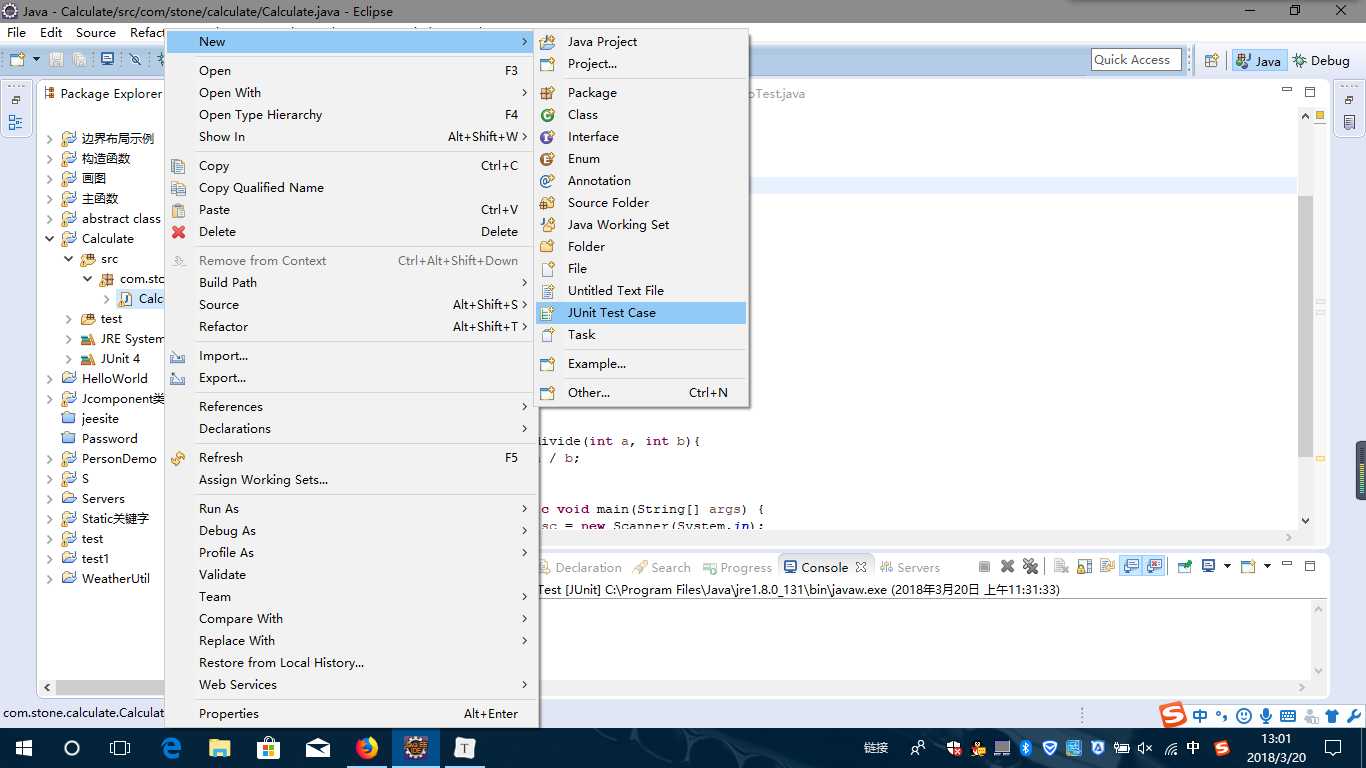Open the File menu in menu bar

[17, 33]
